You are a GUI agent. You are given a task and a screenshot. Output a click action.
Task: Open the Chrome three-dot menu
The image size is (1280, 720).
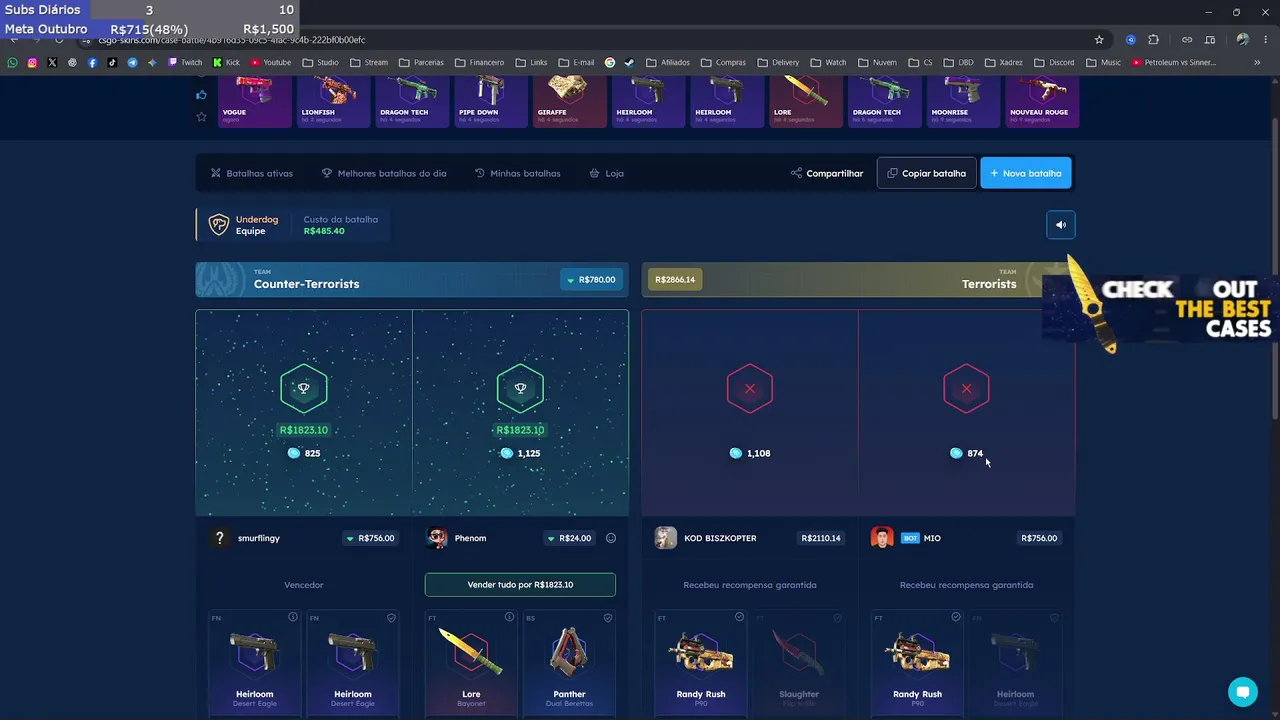tap(1264, 40)
